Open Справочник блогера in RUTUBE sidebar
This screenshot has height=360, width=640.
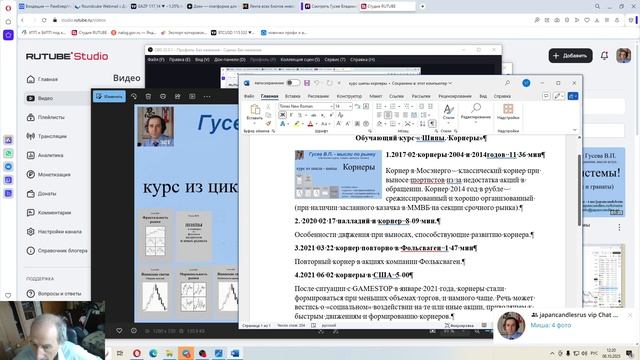tap(57, 251)
